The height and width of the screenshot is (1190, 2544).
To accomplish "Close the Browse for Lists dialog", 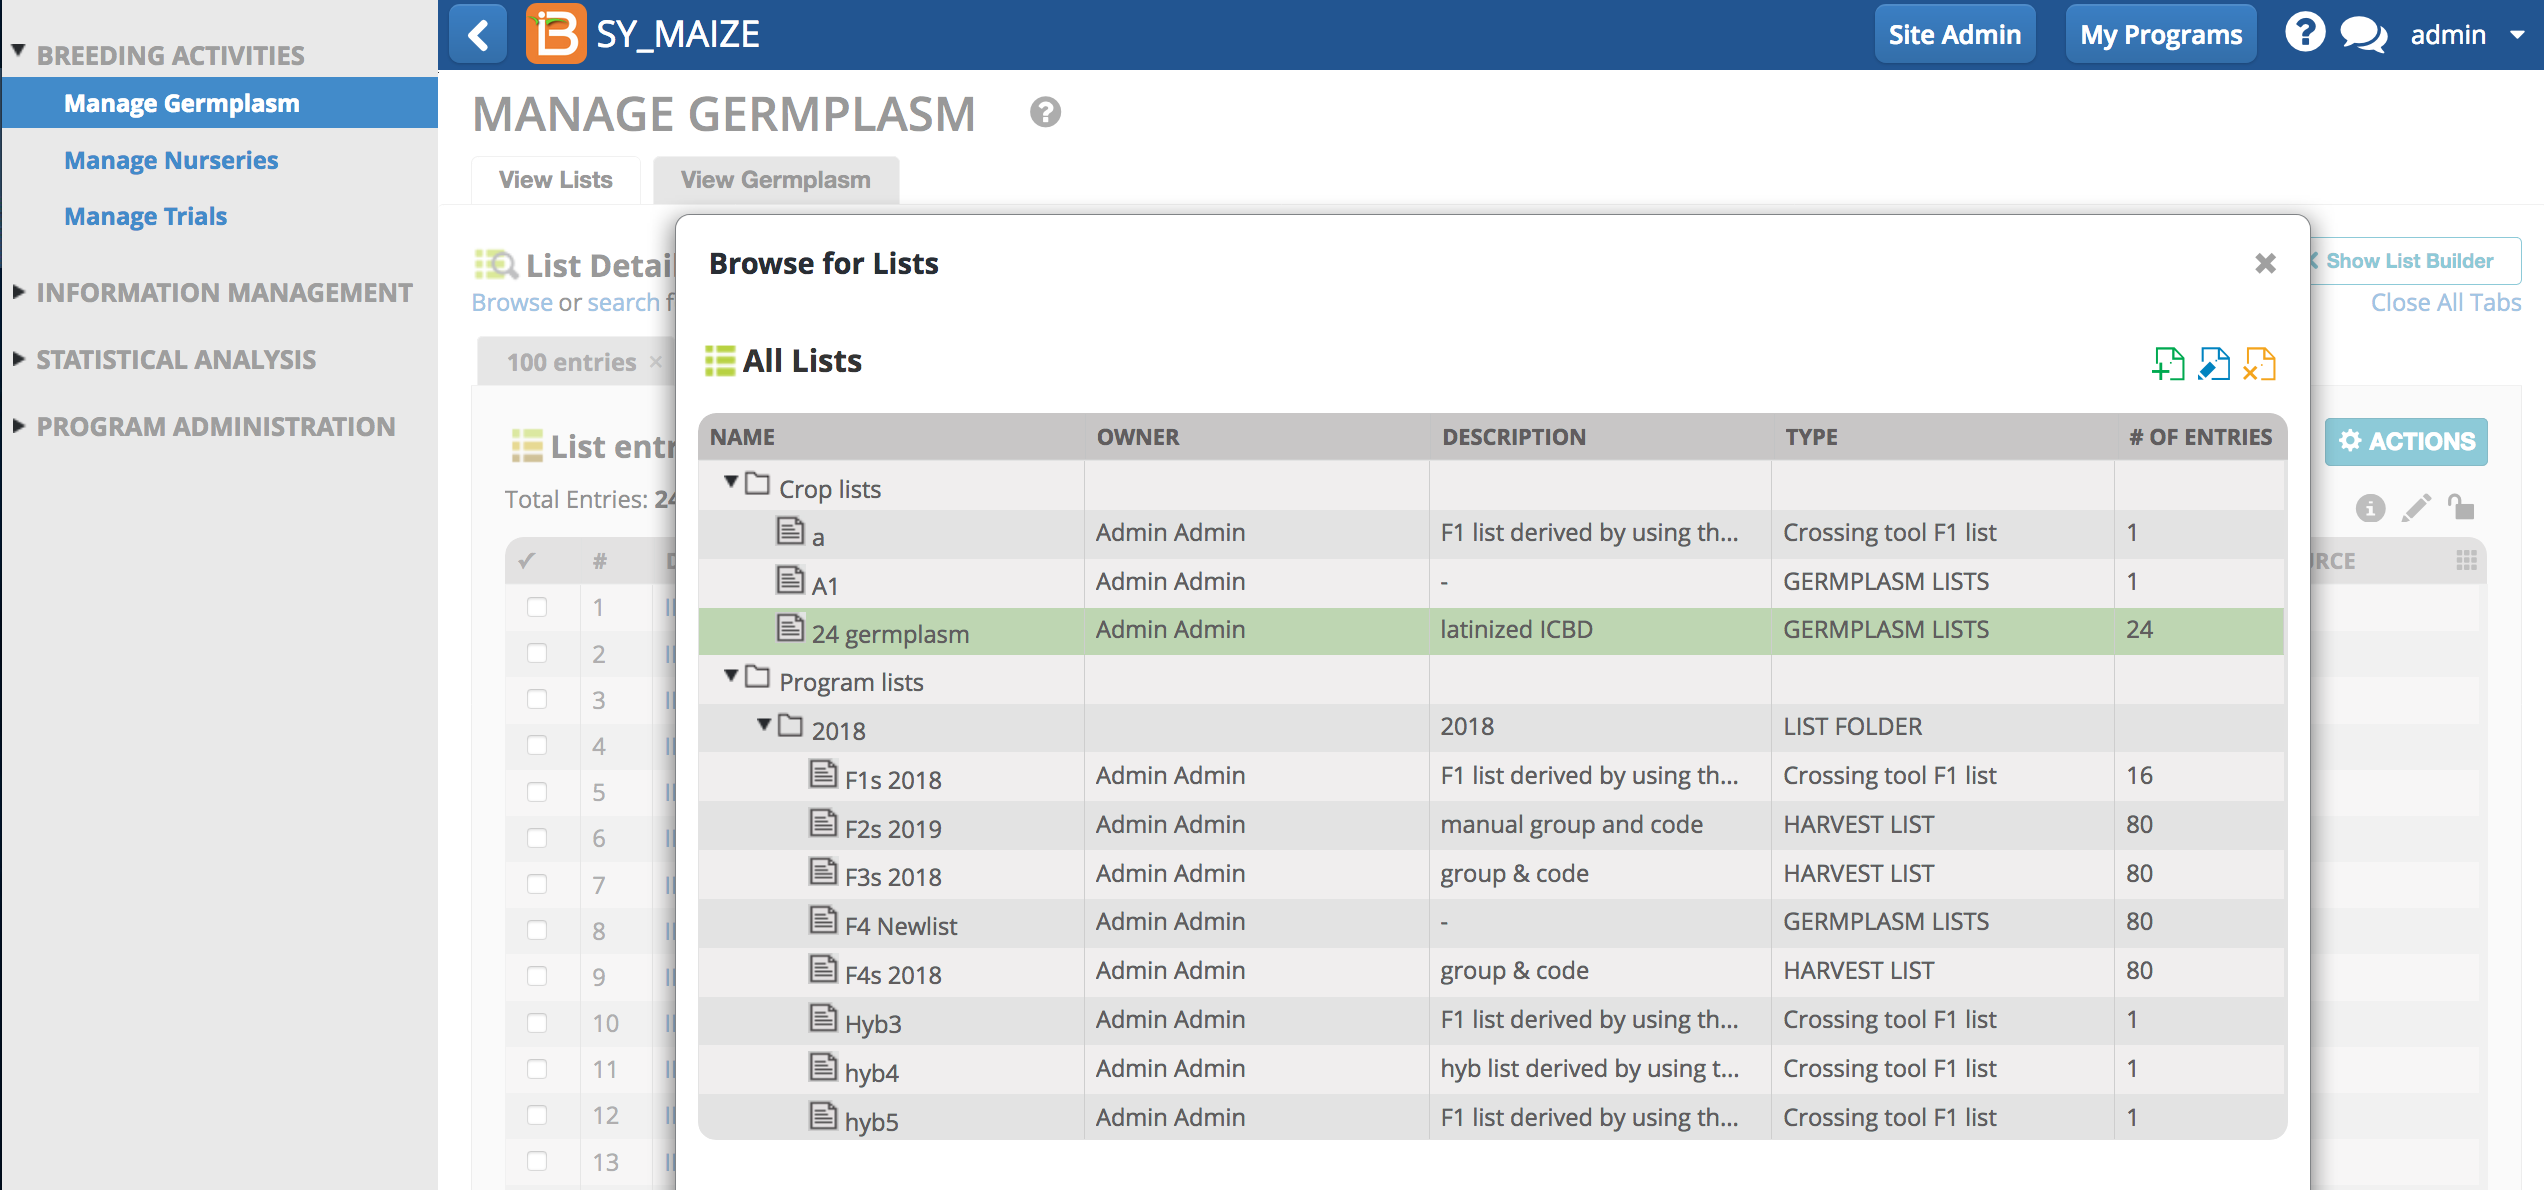I will [2265, 263].
